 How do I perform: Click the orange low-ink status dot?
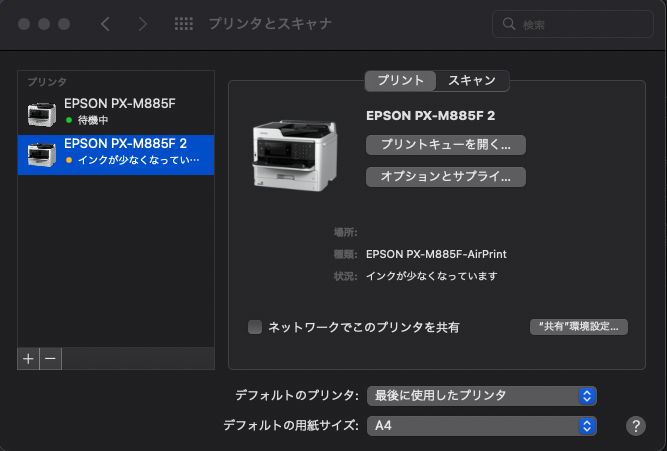click(69, 160)
